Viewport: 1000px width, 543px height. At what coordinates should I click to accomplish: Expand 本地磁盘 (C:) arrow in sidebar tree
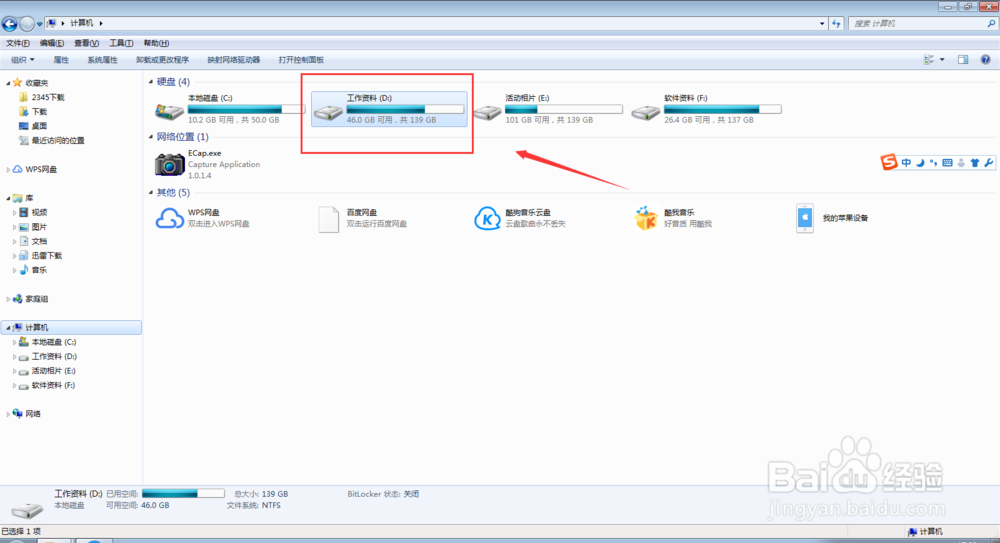tap(14, 343)
